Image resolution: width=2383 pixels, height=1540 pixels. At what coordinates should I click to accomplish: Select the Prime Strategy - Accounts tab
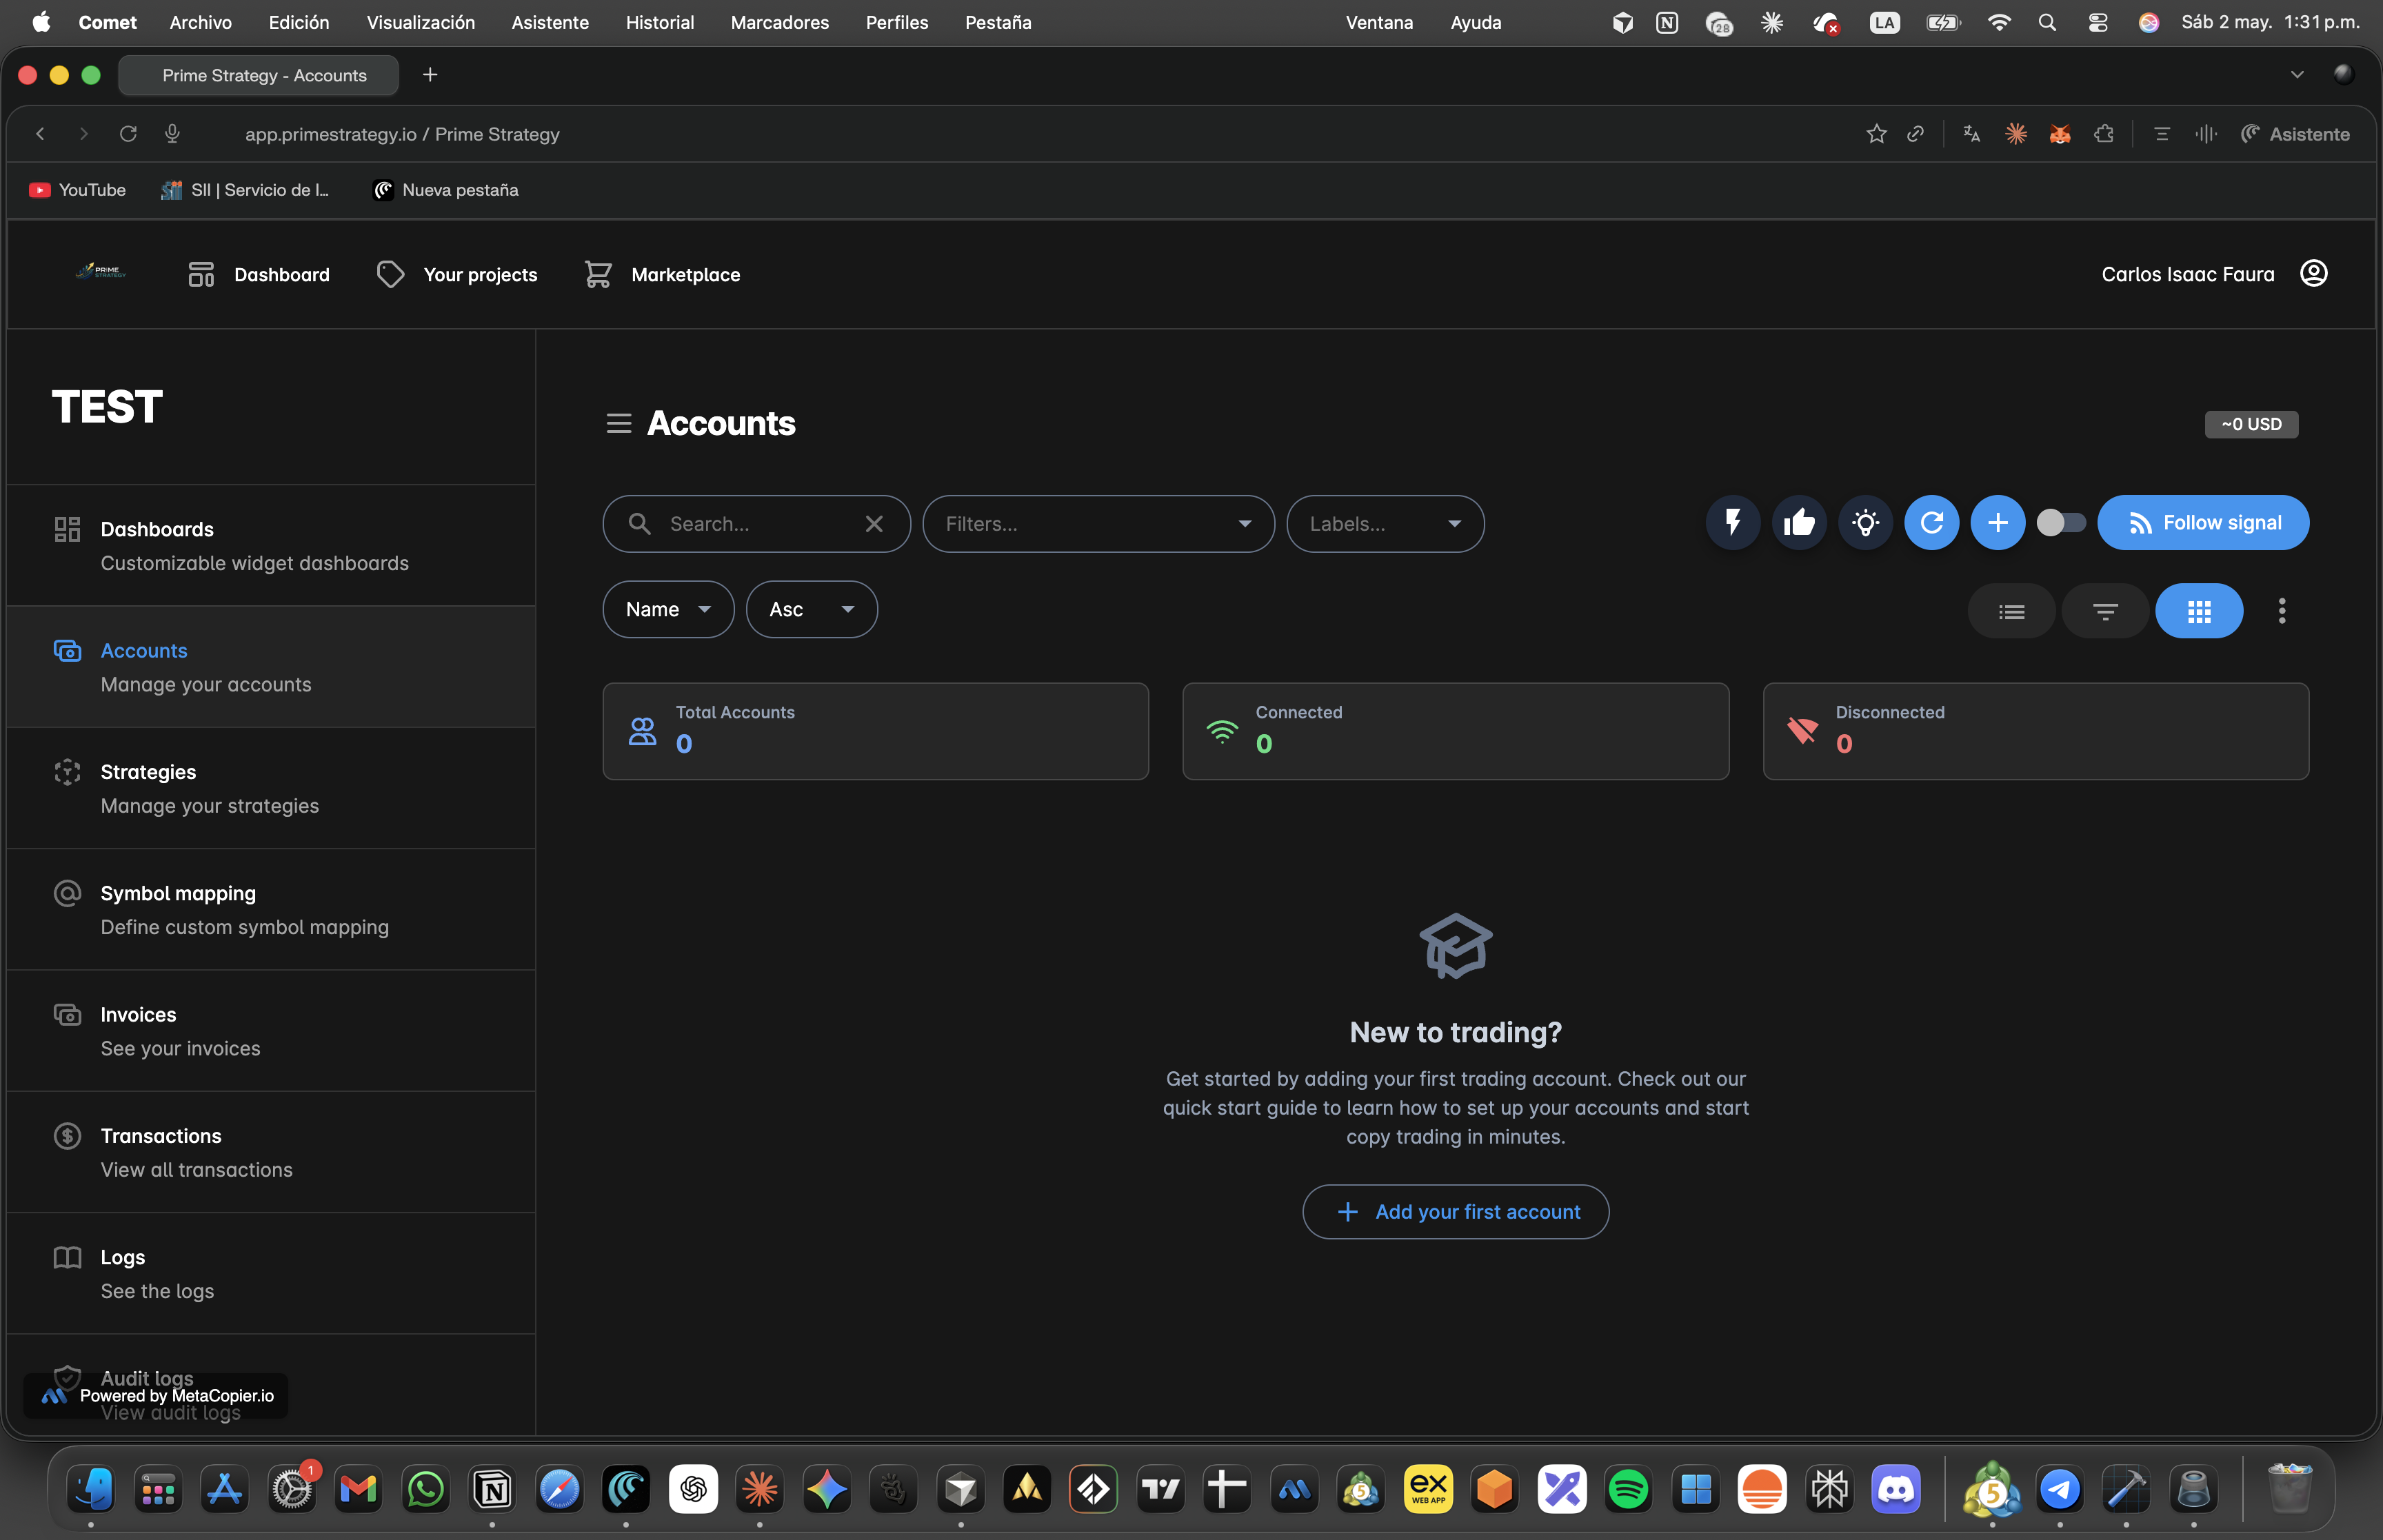click(258, 76)
